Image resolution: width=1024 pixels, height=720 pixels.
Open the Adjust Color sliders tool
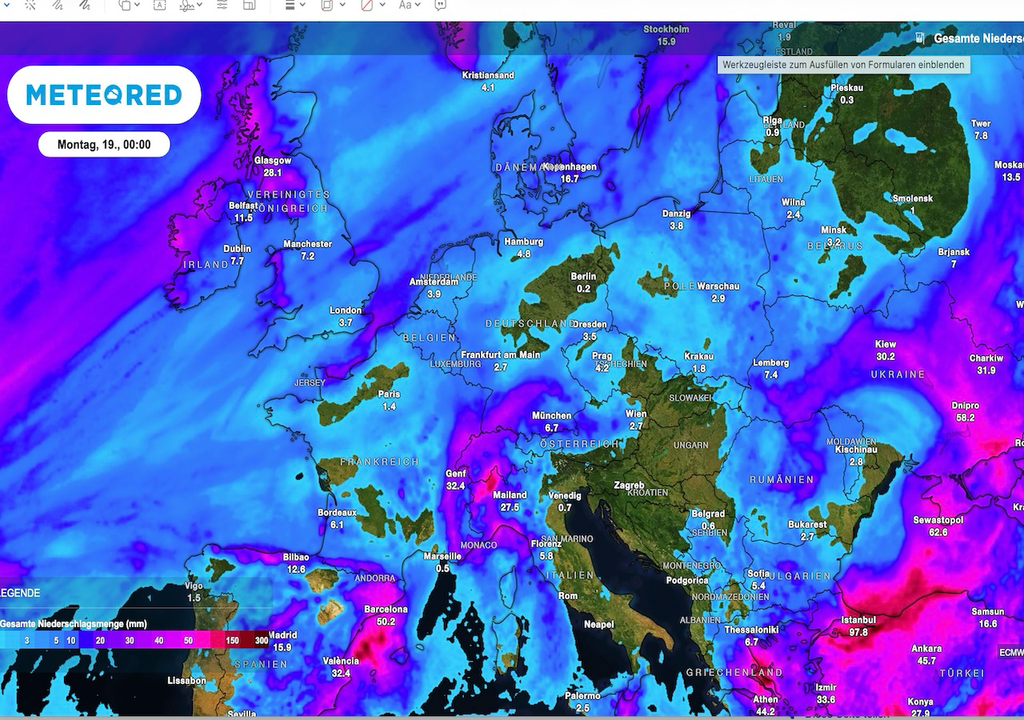tap(222, 5)
